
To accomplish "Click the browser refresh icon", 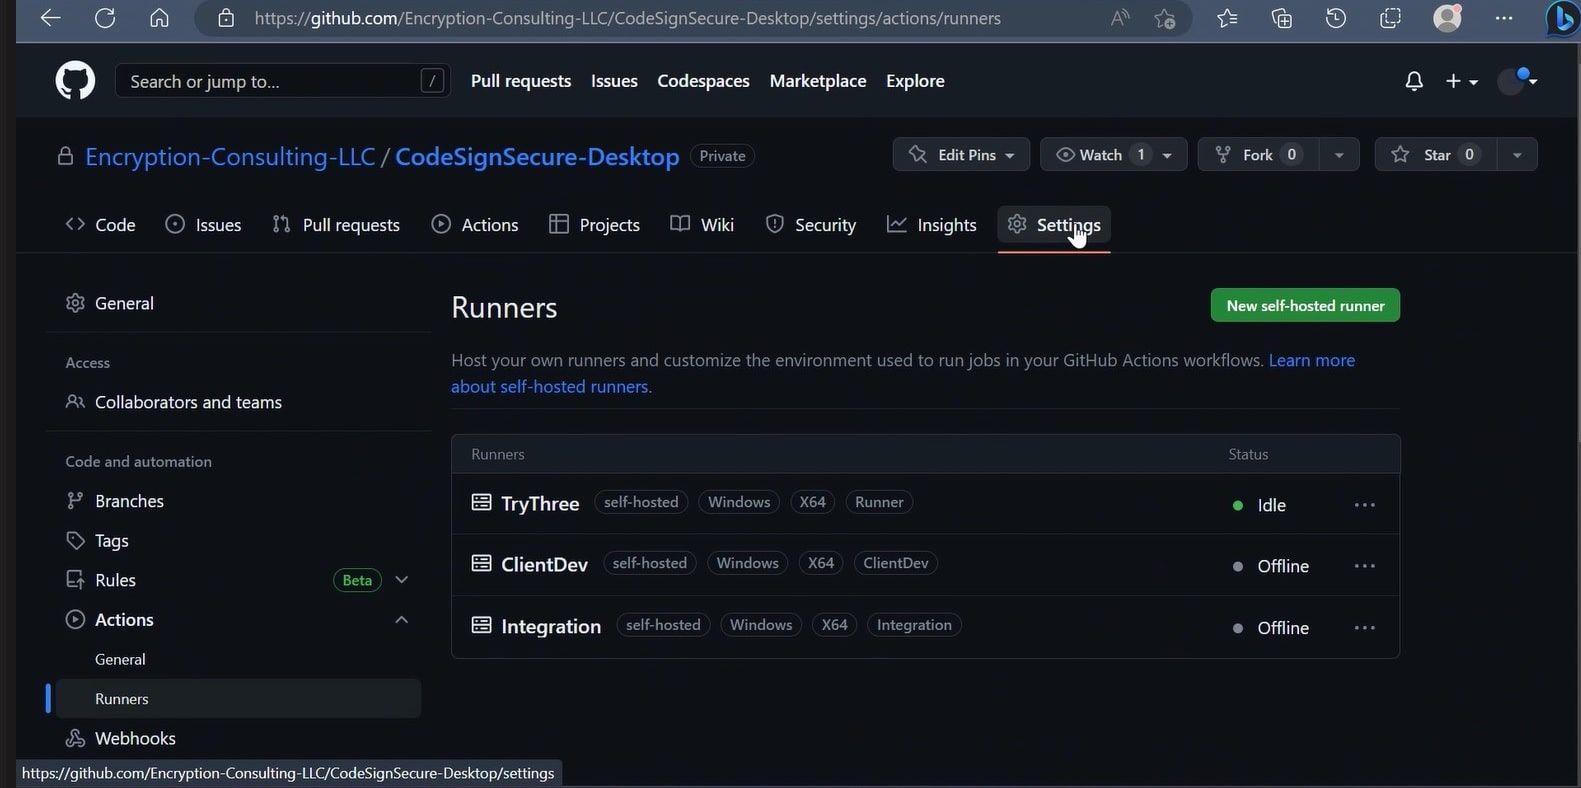I will [105, 18].
